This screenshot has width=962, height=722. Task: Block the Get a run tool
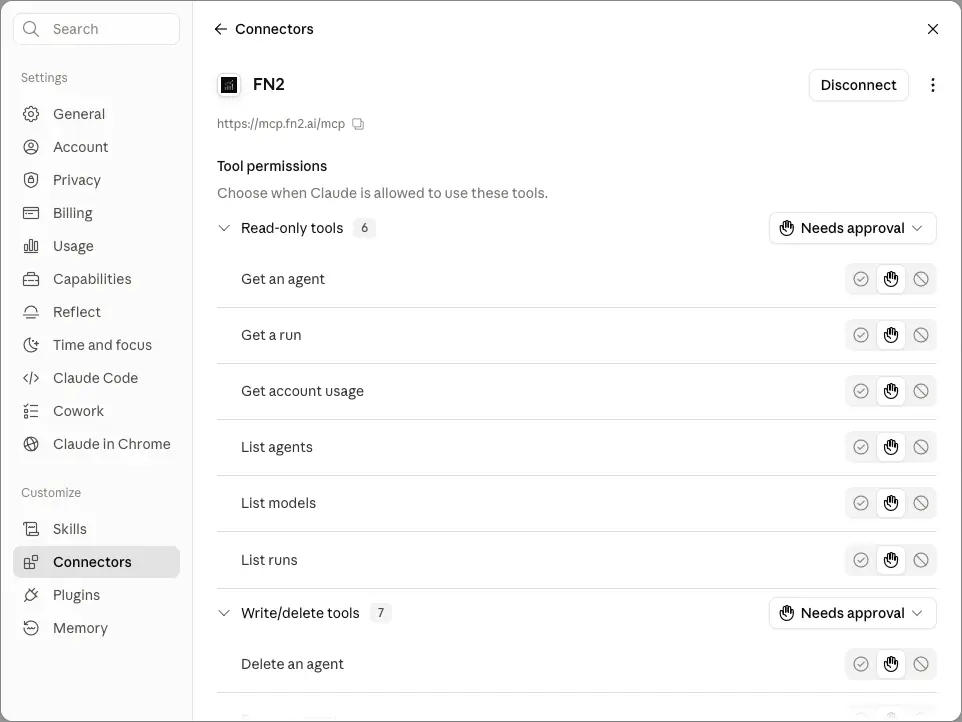921,335
